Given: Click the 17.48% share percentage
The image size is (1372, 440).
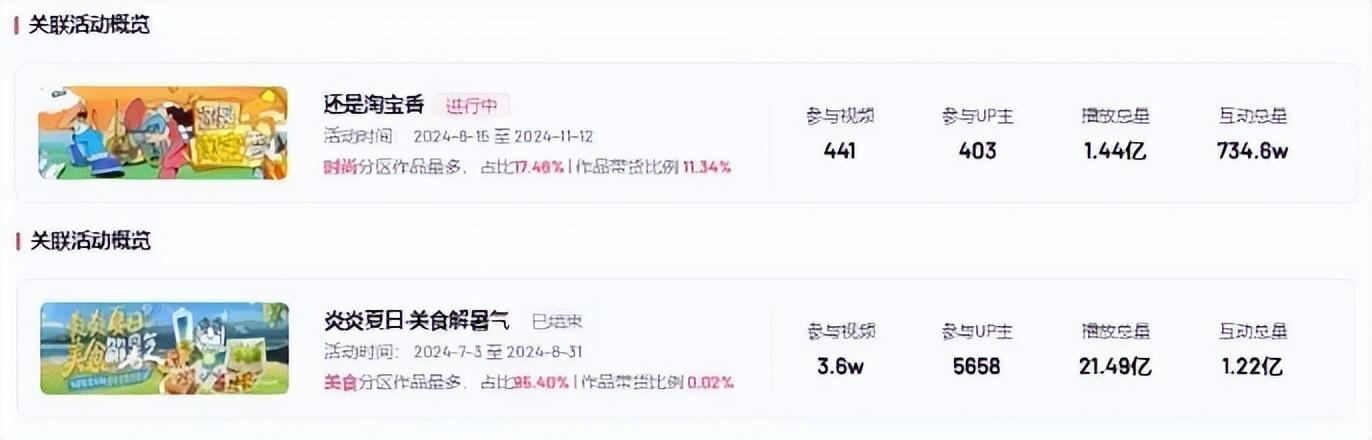Looking at the screenshot, I should [x=540, y=167].
